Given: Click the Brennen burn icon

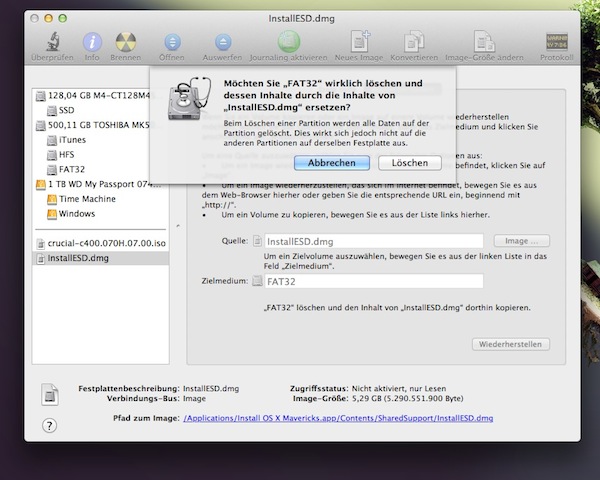Looking at the screenshot, I should point(126,42).
